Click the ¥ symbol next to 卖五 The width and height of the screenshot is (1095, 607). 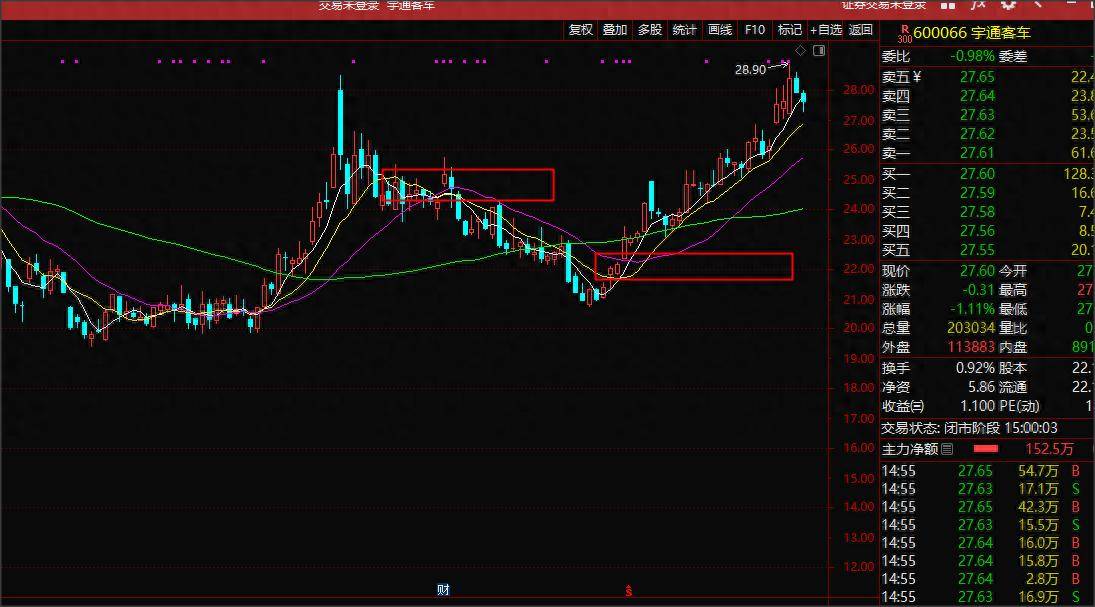click(917, 77)
